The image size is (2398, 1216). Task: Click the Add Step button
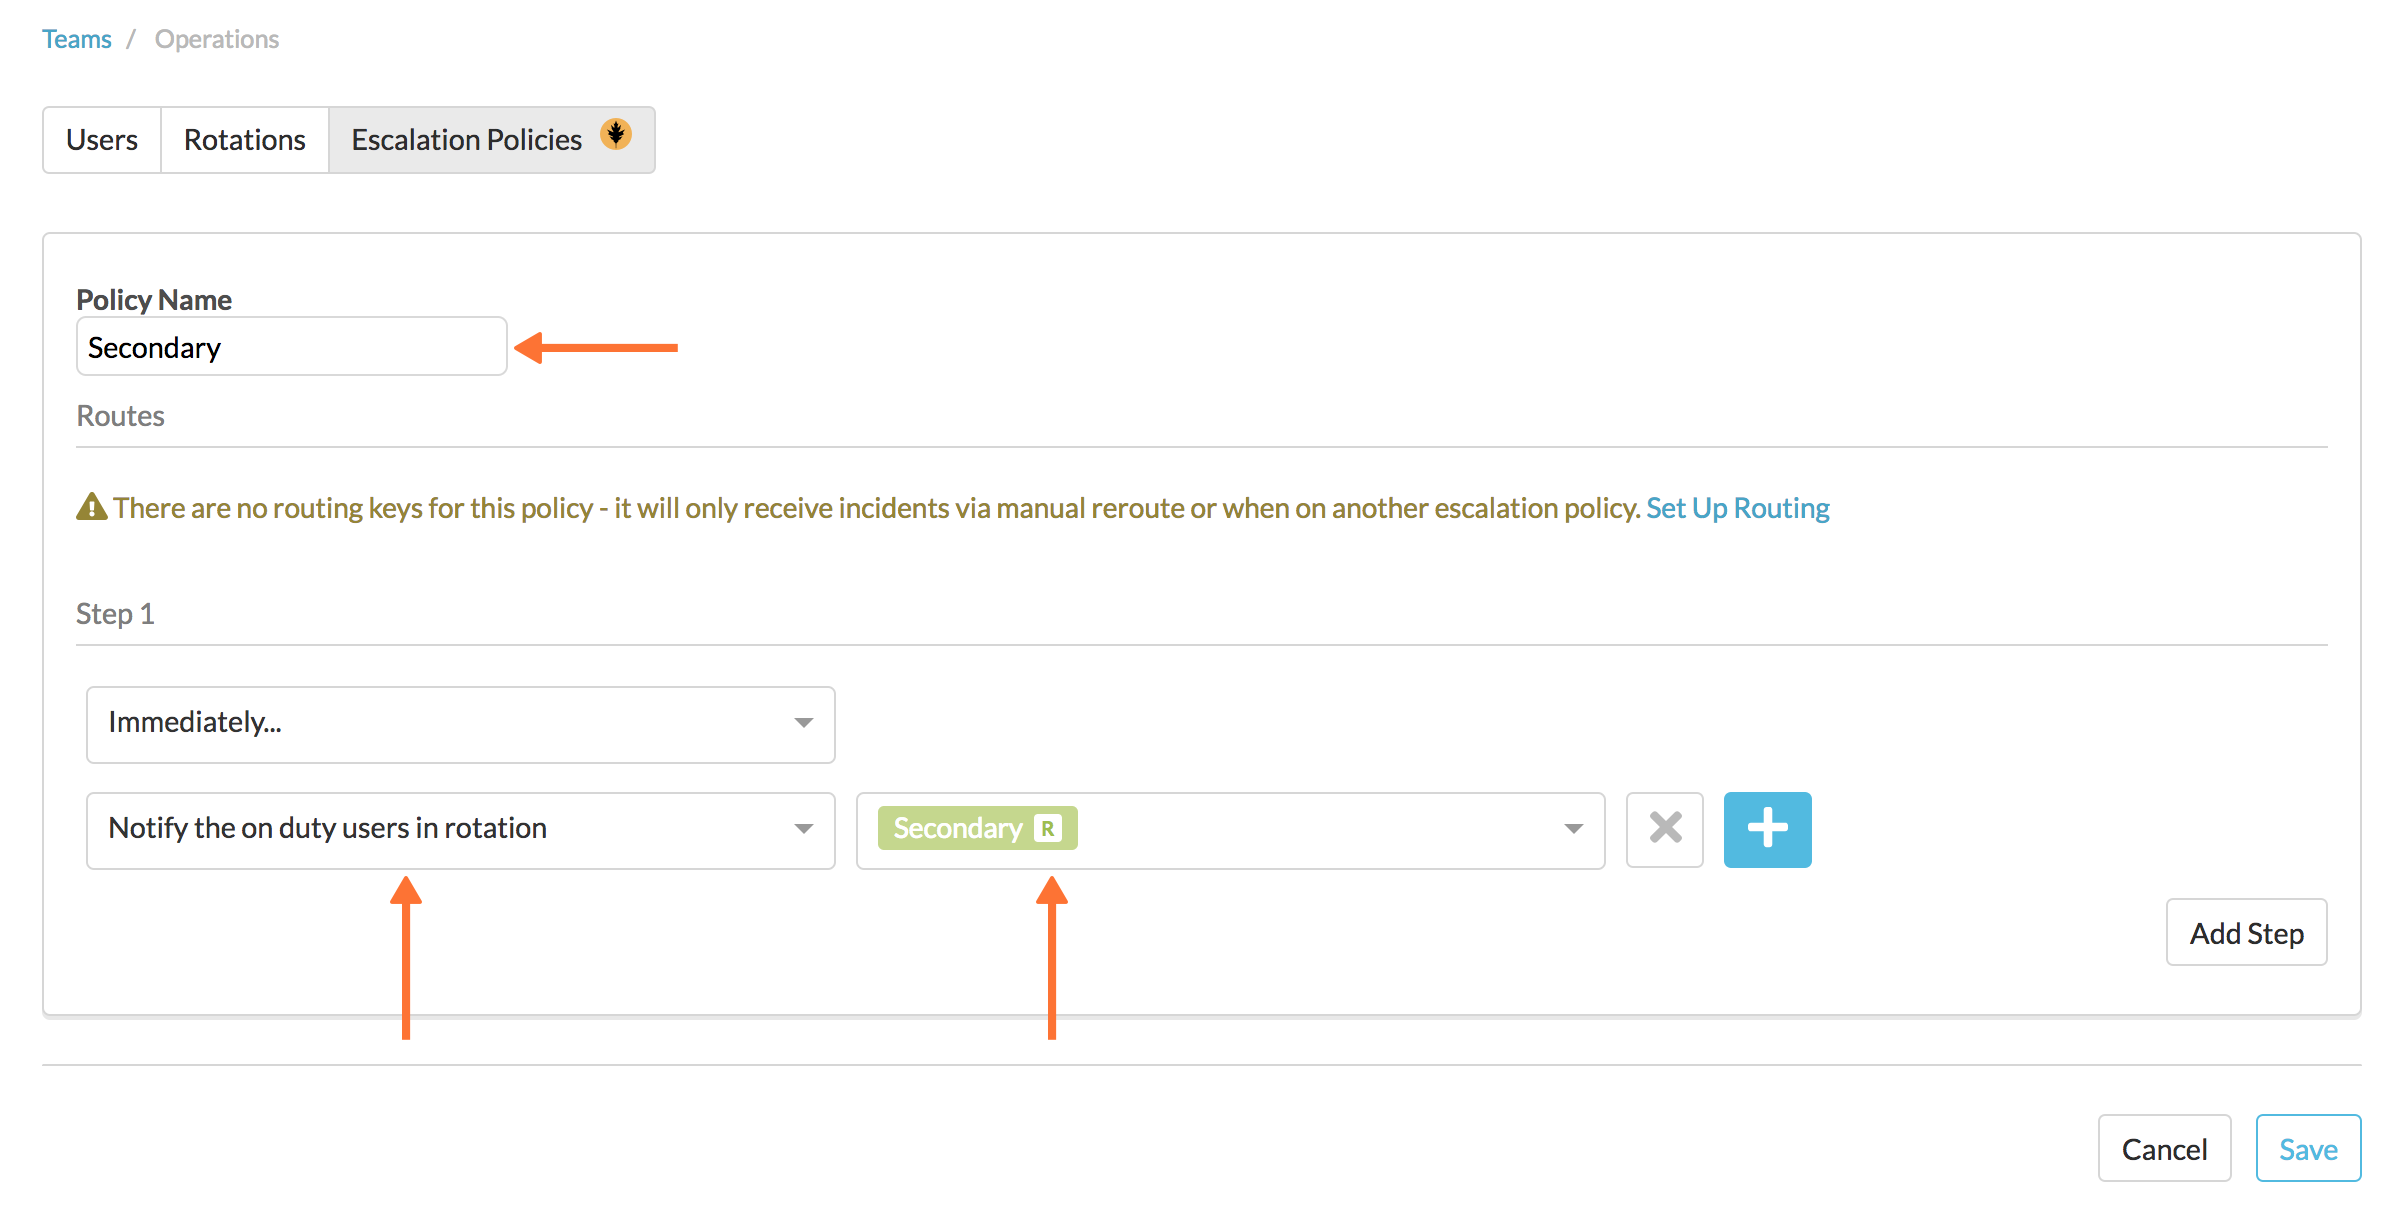pos(2246,933)
